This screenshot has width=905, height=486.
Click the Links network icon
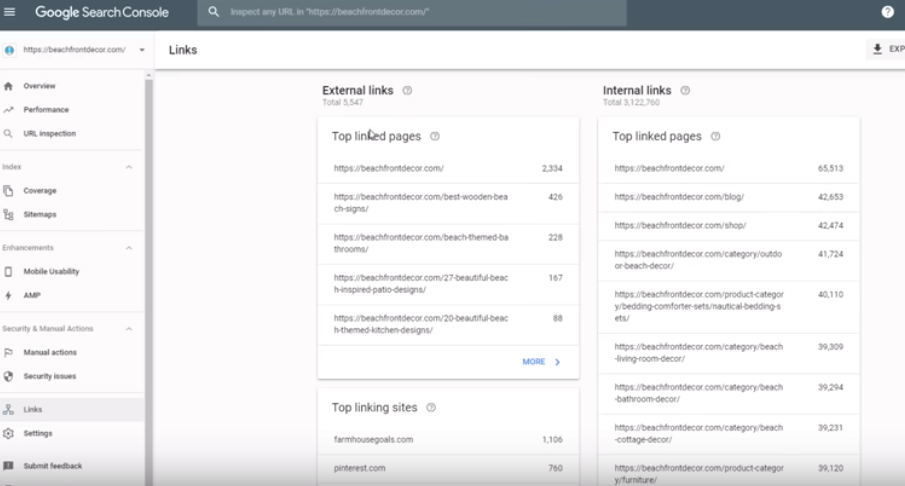tap(8, 409)
